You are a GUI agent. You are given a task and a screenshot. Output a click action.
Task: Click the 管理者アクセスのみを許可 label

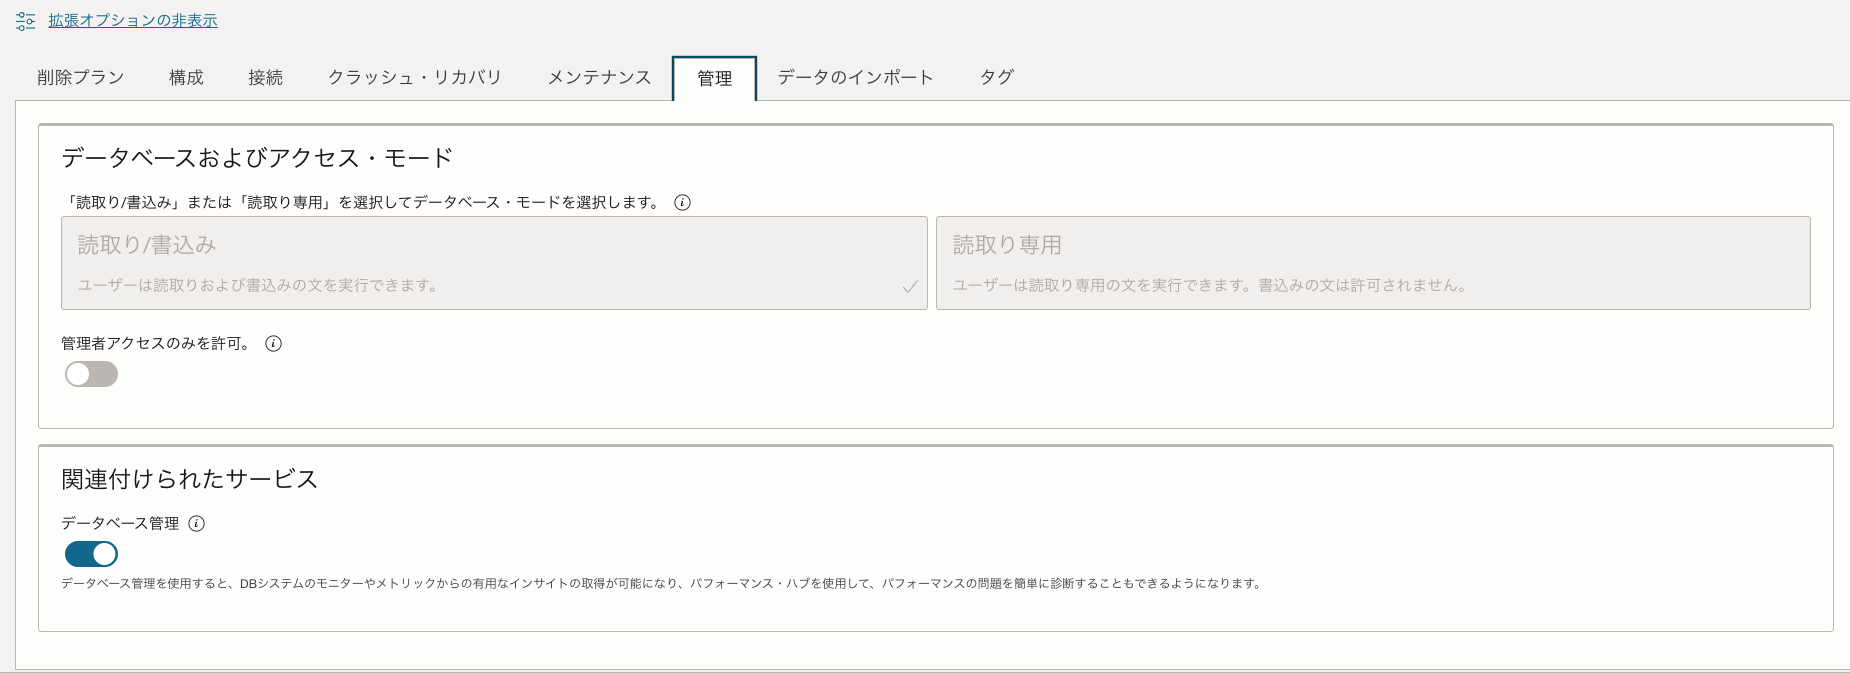pyautogui.click(x=156, y=344)
